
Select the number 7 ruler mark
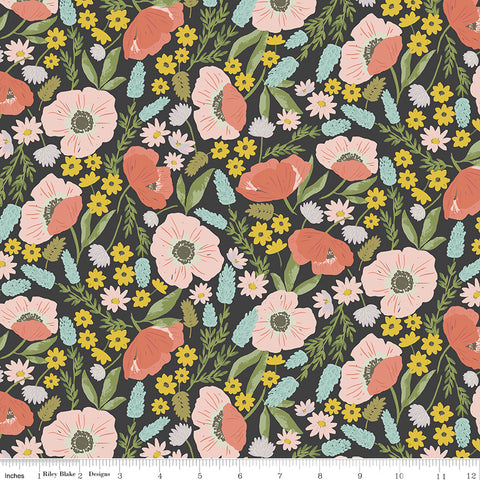[280, 475]
